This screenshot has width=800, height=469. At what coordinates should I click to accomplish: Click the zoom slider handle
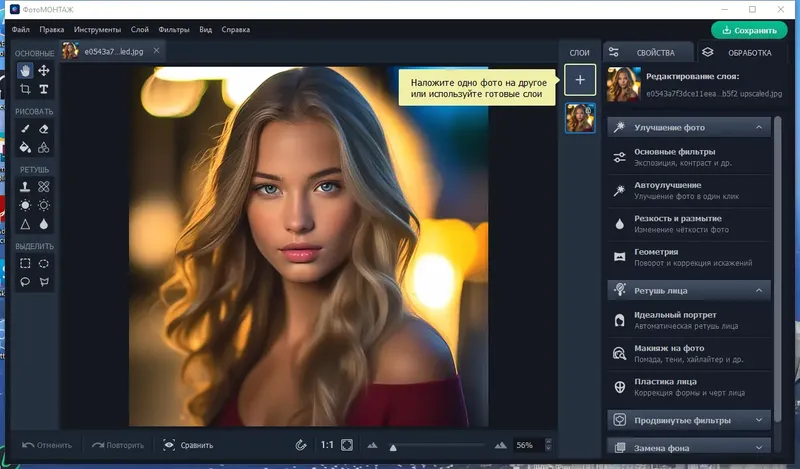tap(393, 446)
